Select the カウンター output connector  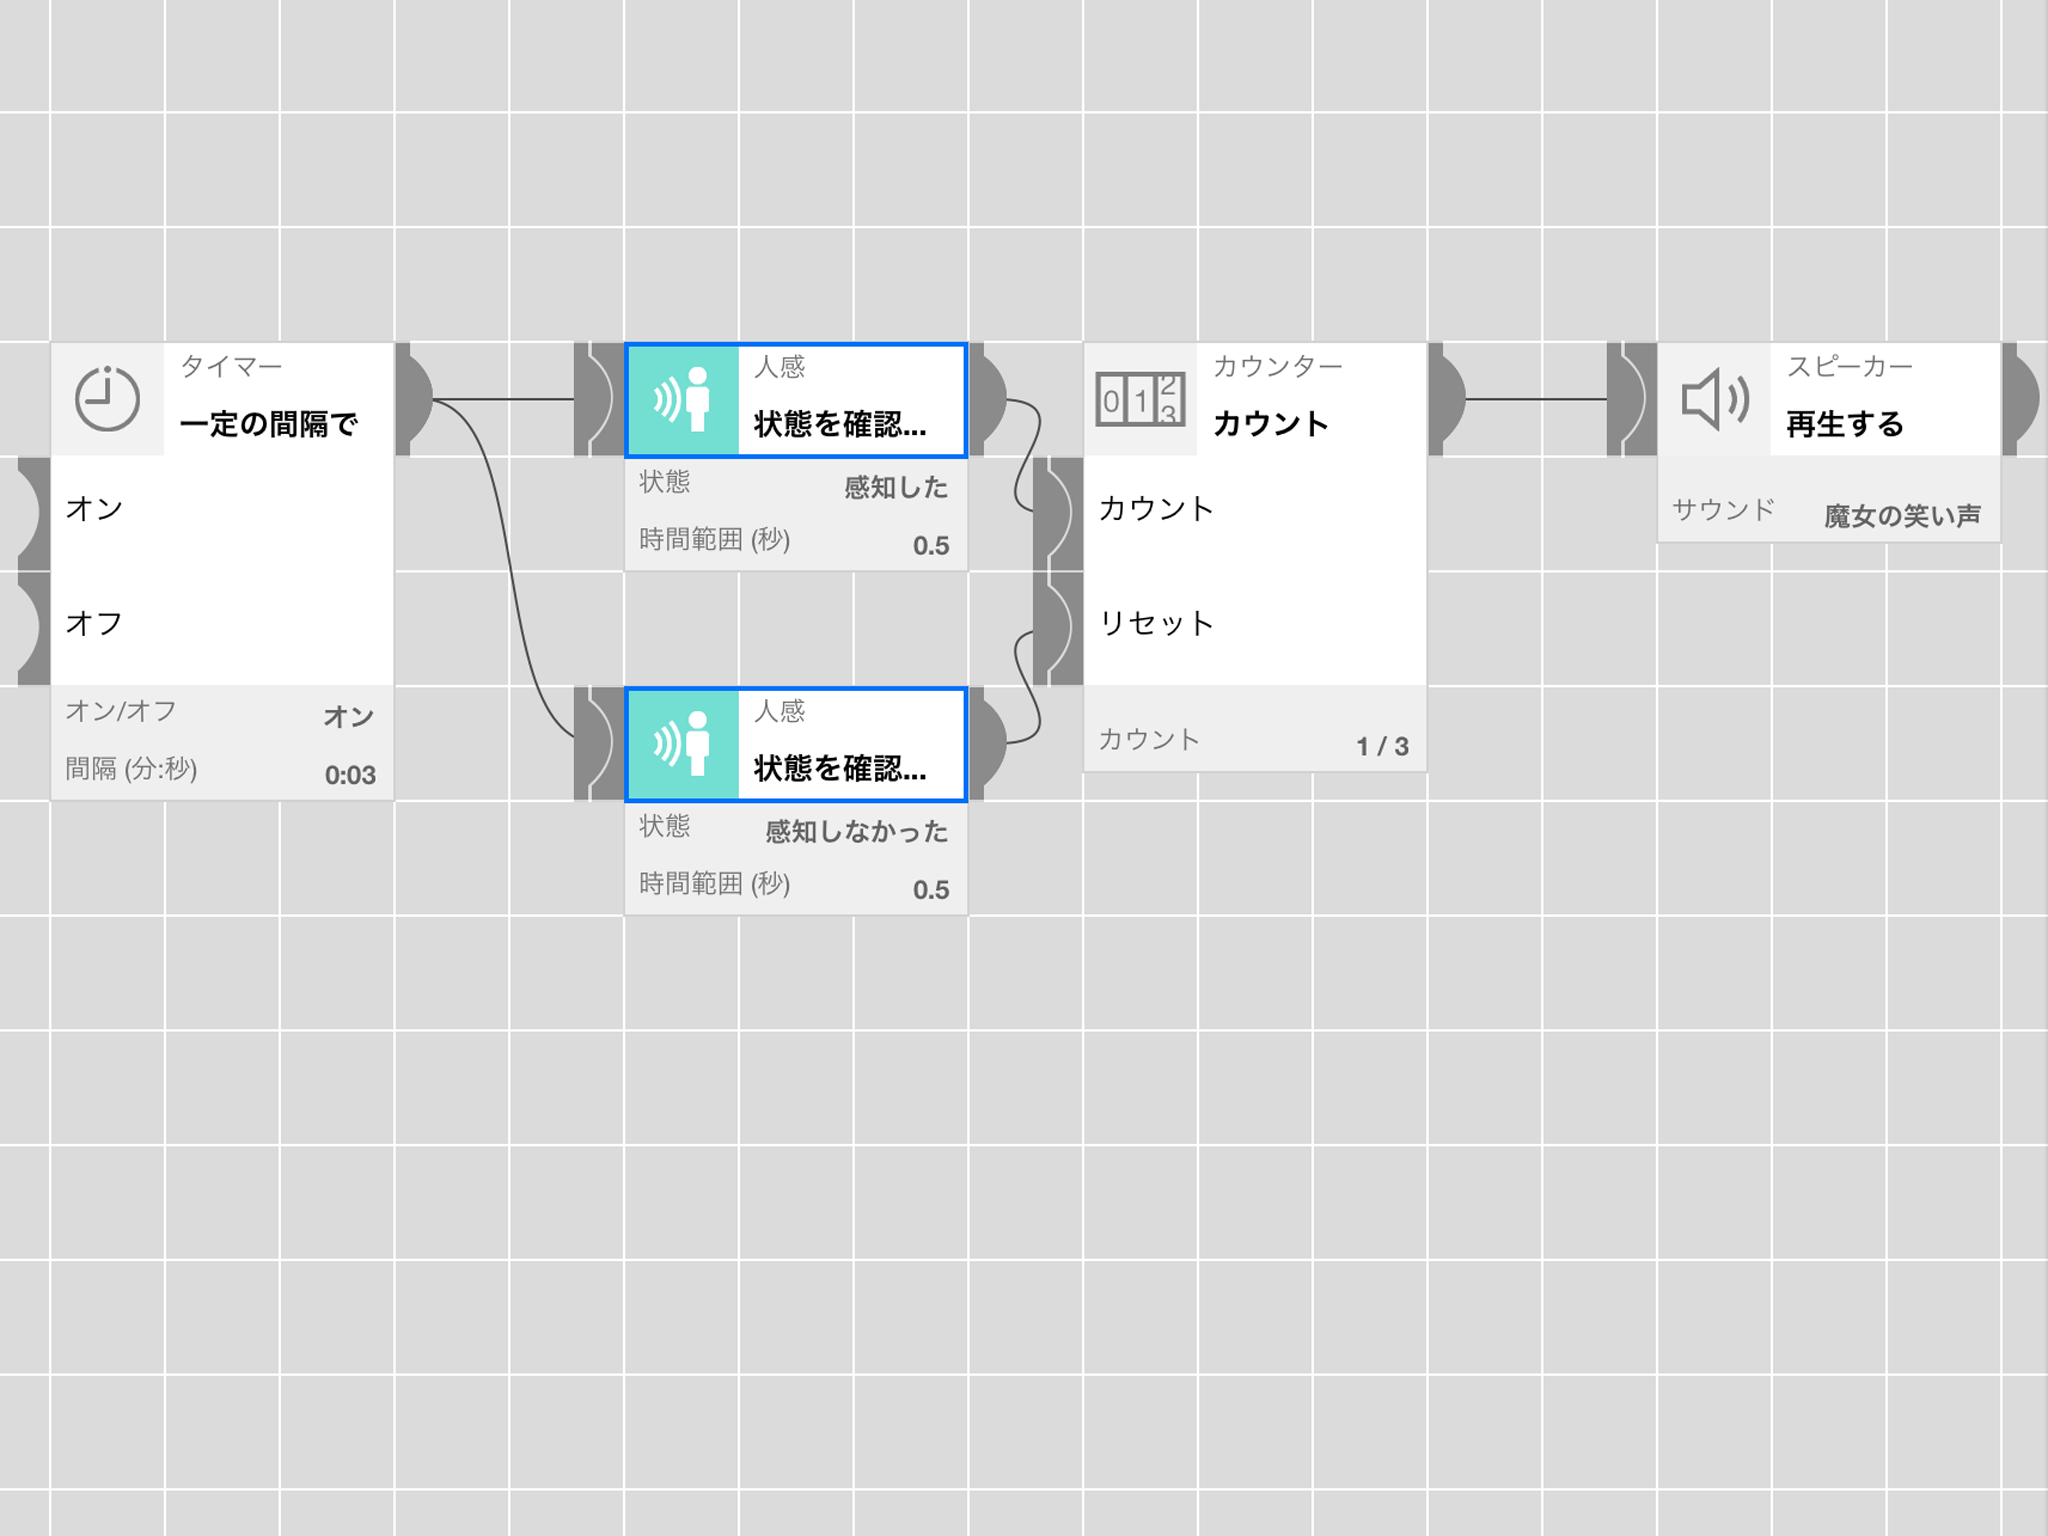pyautogui.click(x=1447, y=399)
